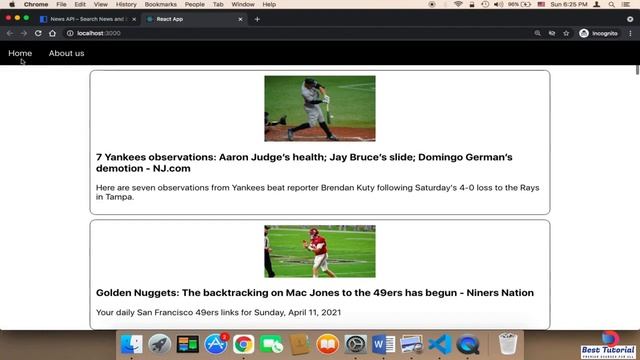This screenshot has height=360, width=640.
Task: Open App Store from the dock
Action: [216, 344]
